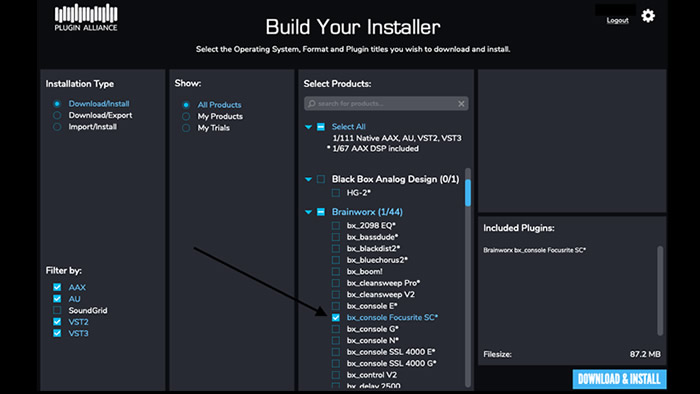Select Download/Export installation type
The height and width of the screenshot is (394, 700).
[57, 115]
